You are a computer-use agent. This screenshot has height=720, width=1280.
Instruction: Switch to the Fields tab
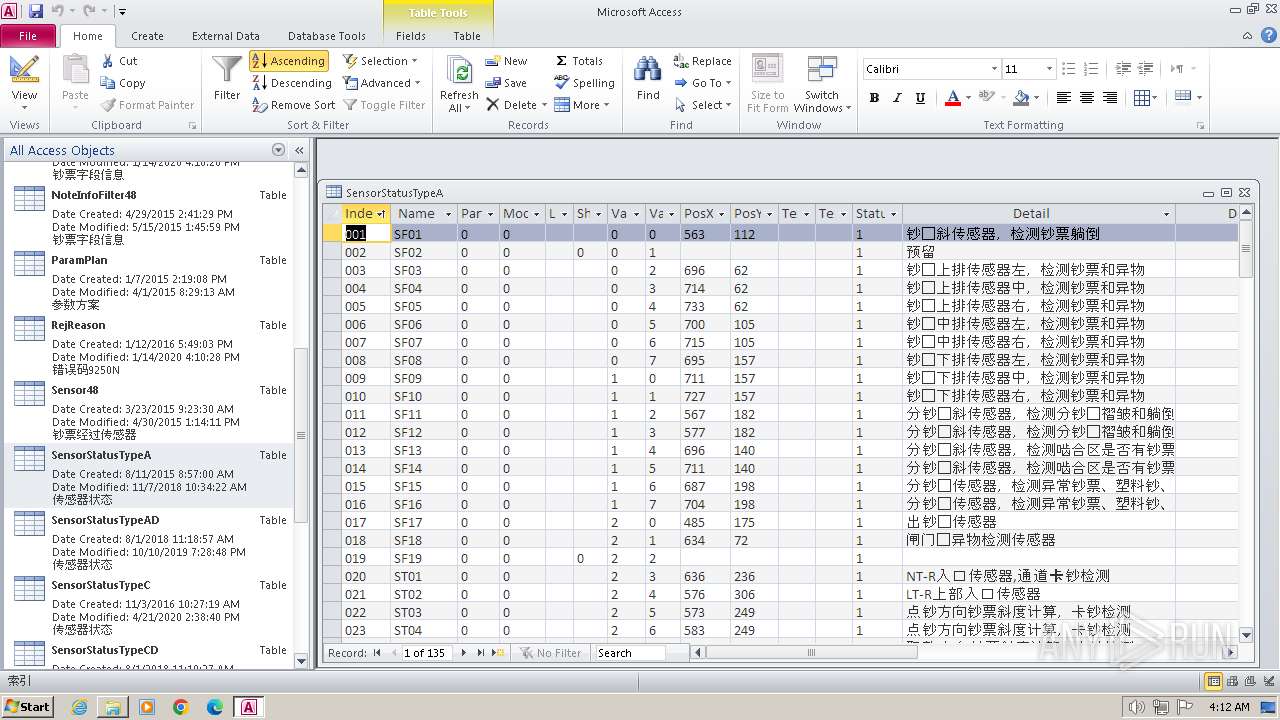tap(411, 36)
